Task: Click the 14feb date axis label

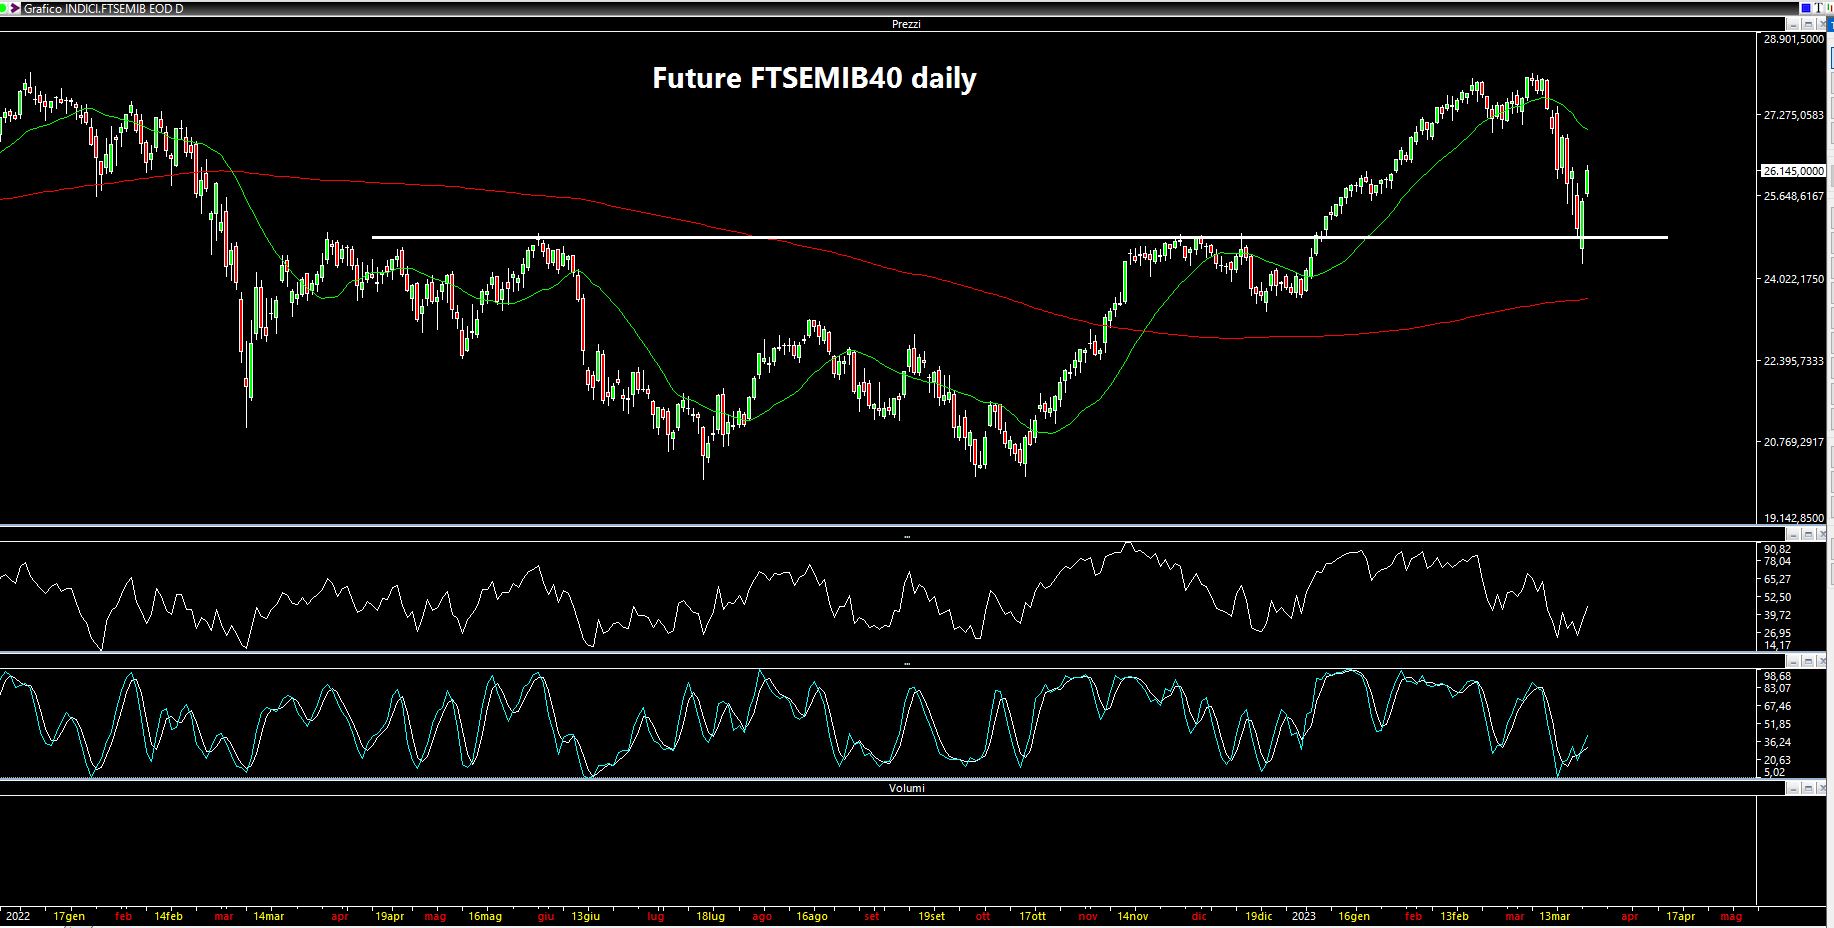Action: pyautogui.click(x=168, y=916)
